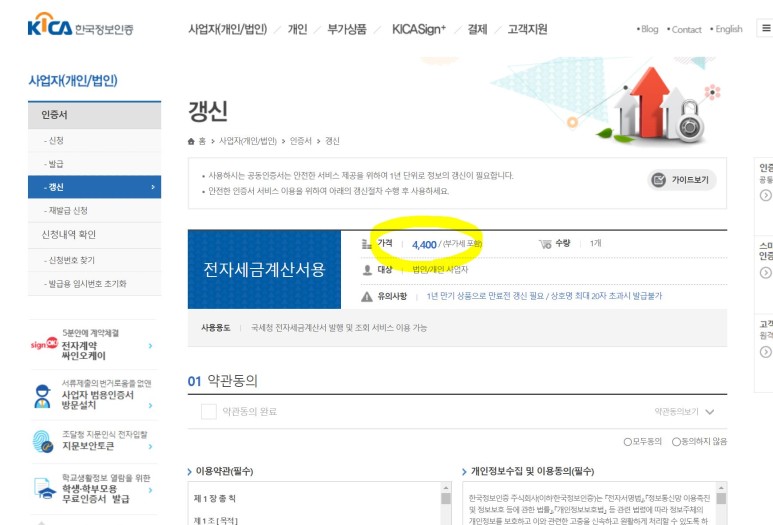Image resolution: width=773 pixels, height=525 pixels.
Task: Click the 전자세금계산서용 blue banner
Action: (x=264, y=270)
